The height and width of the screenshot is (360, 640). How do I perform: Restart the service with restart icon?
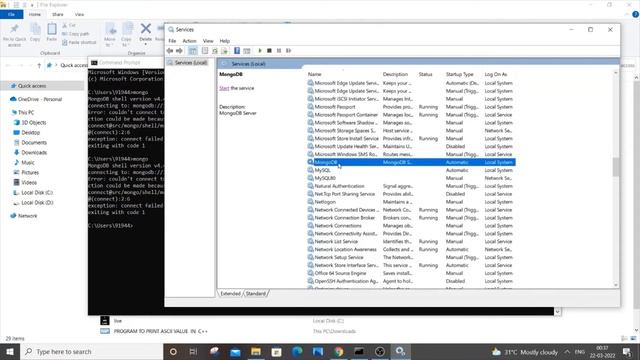pyautogui.click(x=289, y=51)
